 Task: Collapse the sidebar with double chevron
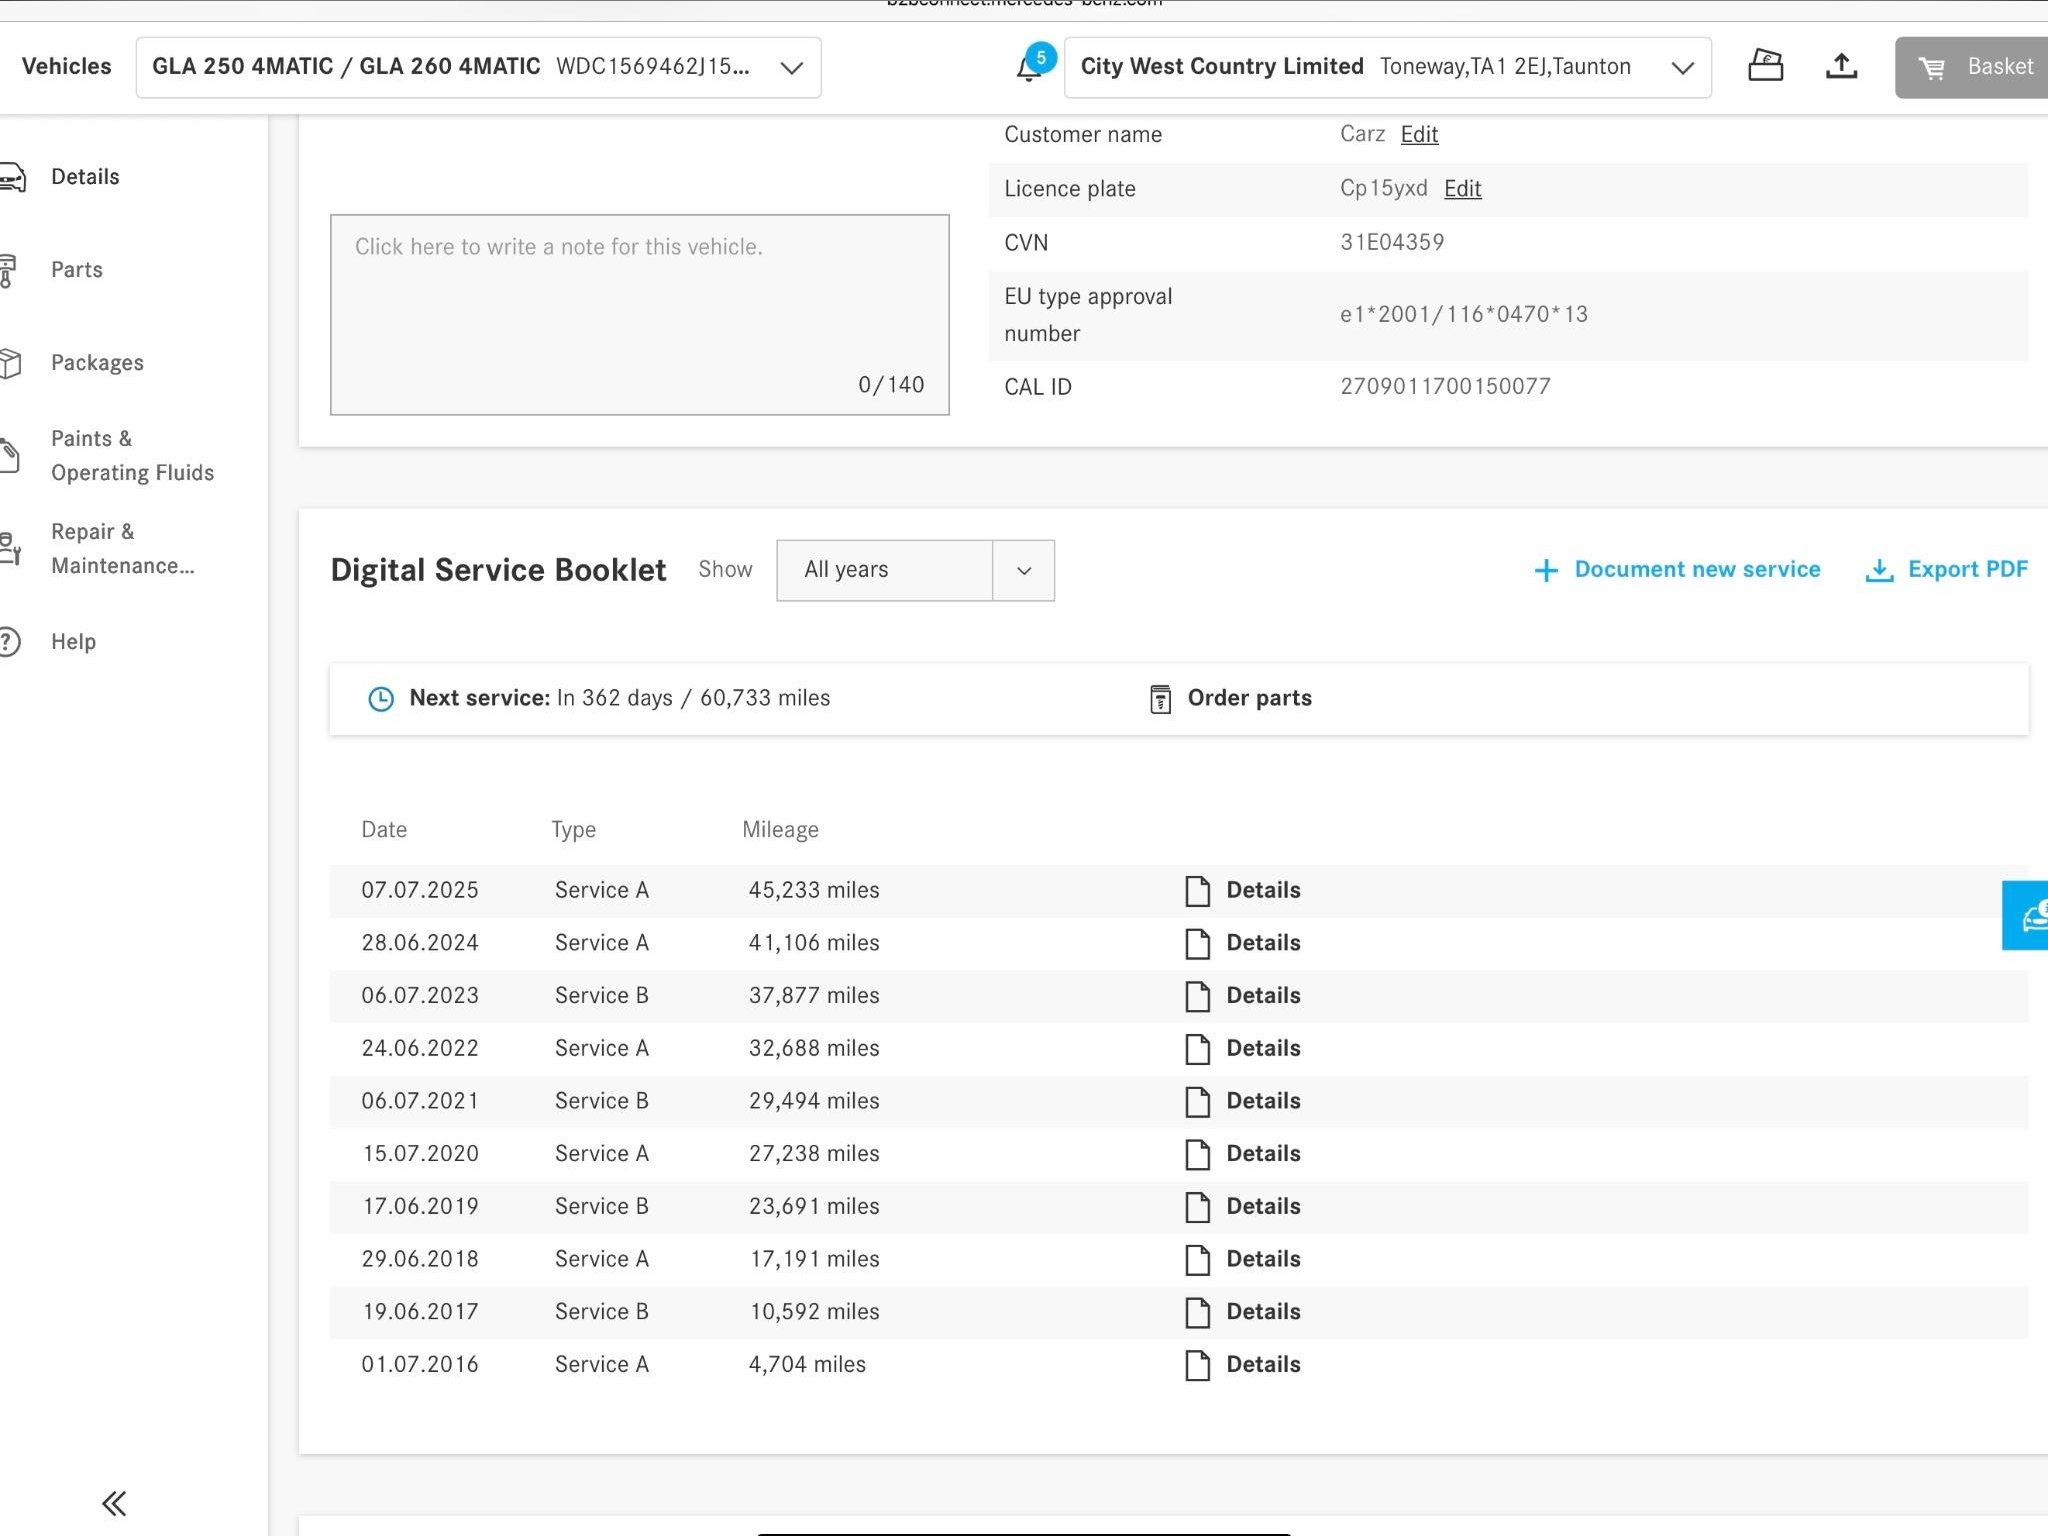(x=114, y=1503)
